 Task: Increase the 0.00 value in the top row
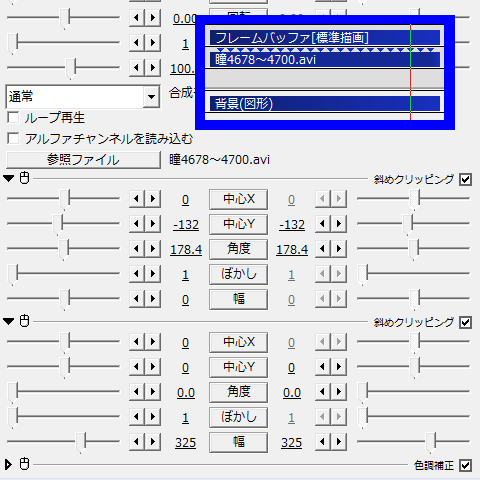153,17
